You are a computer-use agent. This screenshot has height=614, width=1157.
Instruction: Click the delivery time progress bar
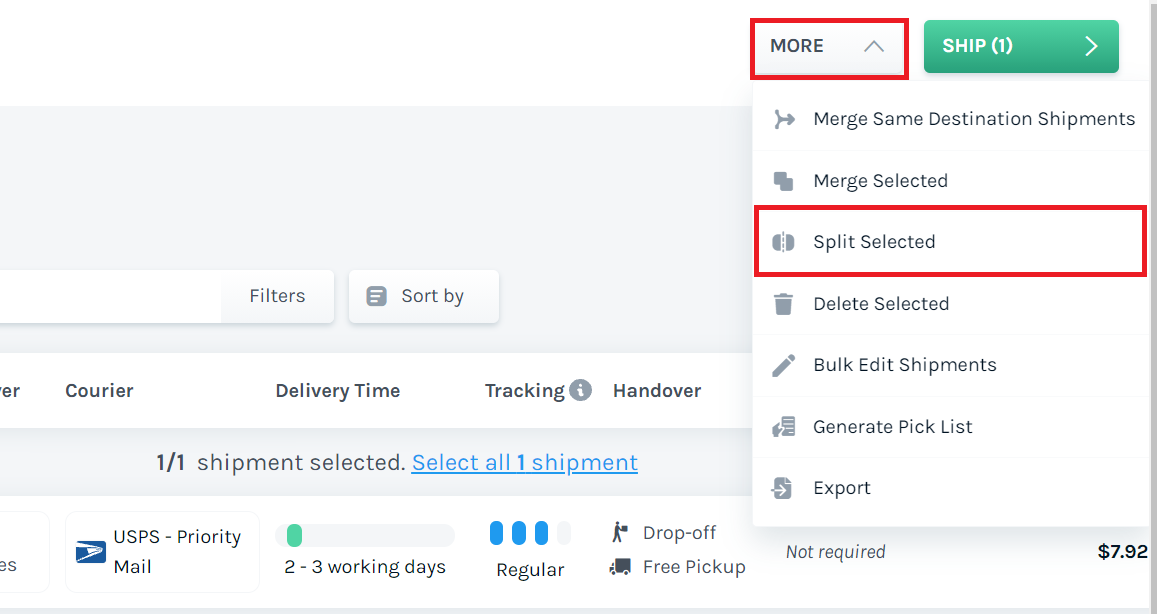click(x=364, y=533)
